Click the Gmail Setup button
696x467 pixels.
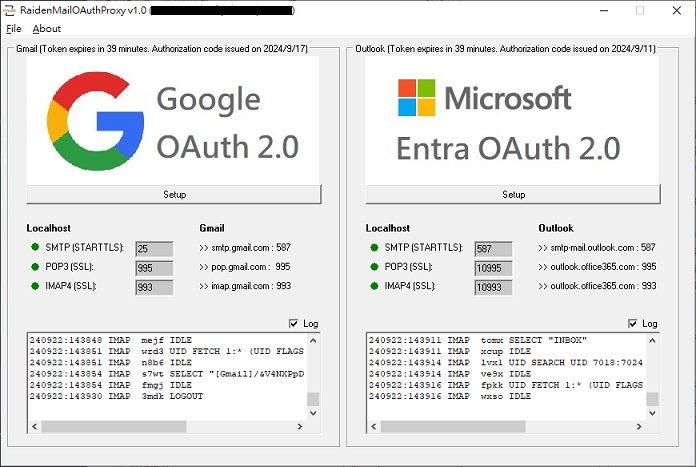[174, 194]
